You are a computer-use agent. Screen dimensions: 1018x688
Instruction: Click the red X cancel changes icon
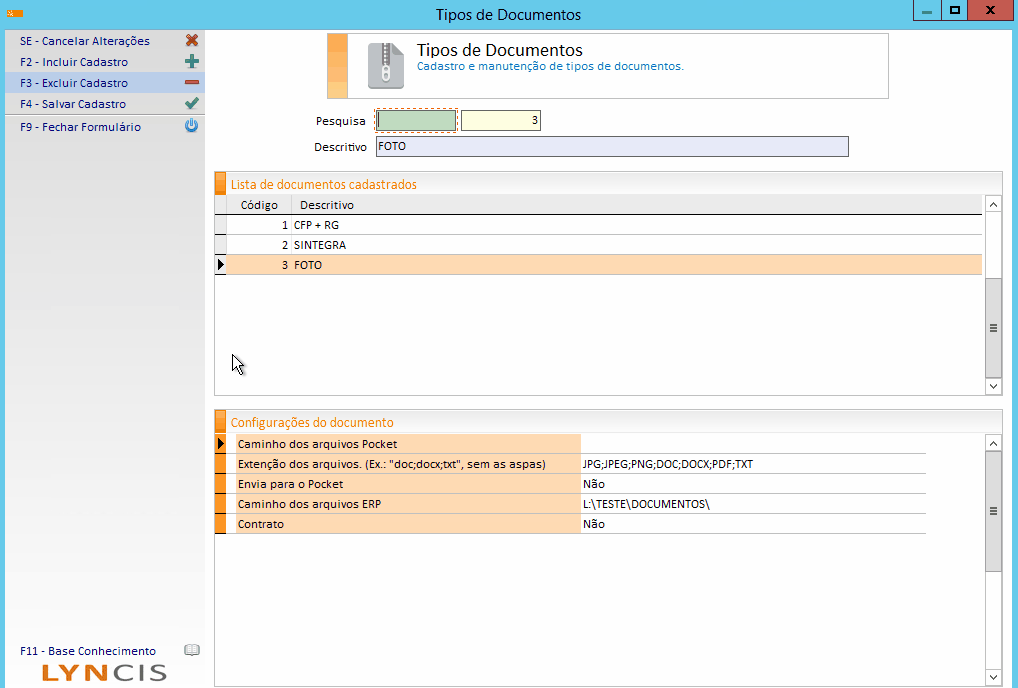click(192, 41)
